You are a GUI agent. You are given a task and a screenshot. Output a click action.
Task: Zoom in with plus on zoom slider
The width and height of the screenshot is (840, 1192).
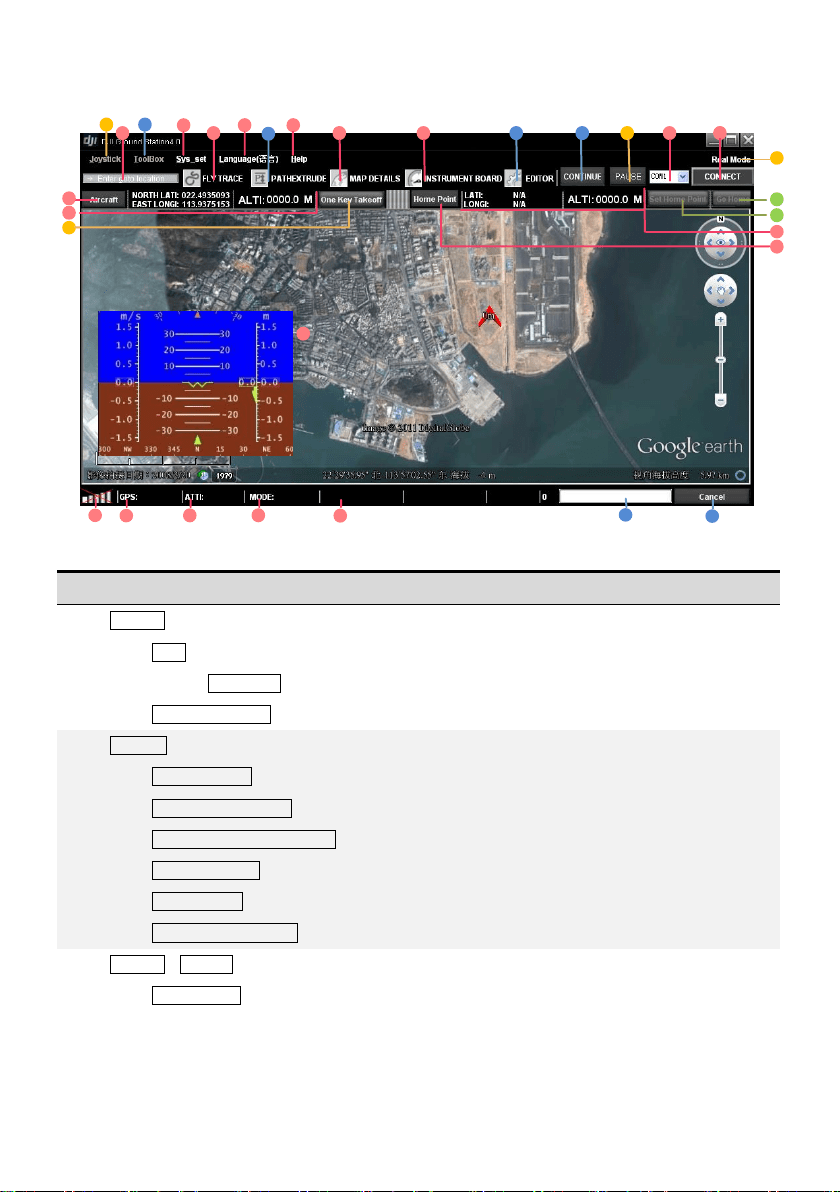point(721,320)
